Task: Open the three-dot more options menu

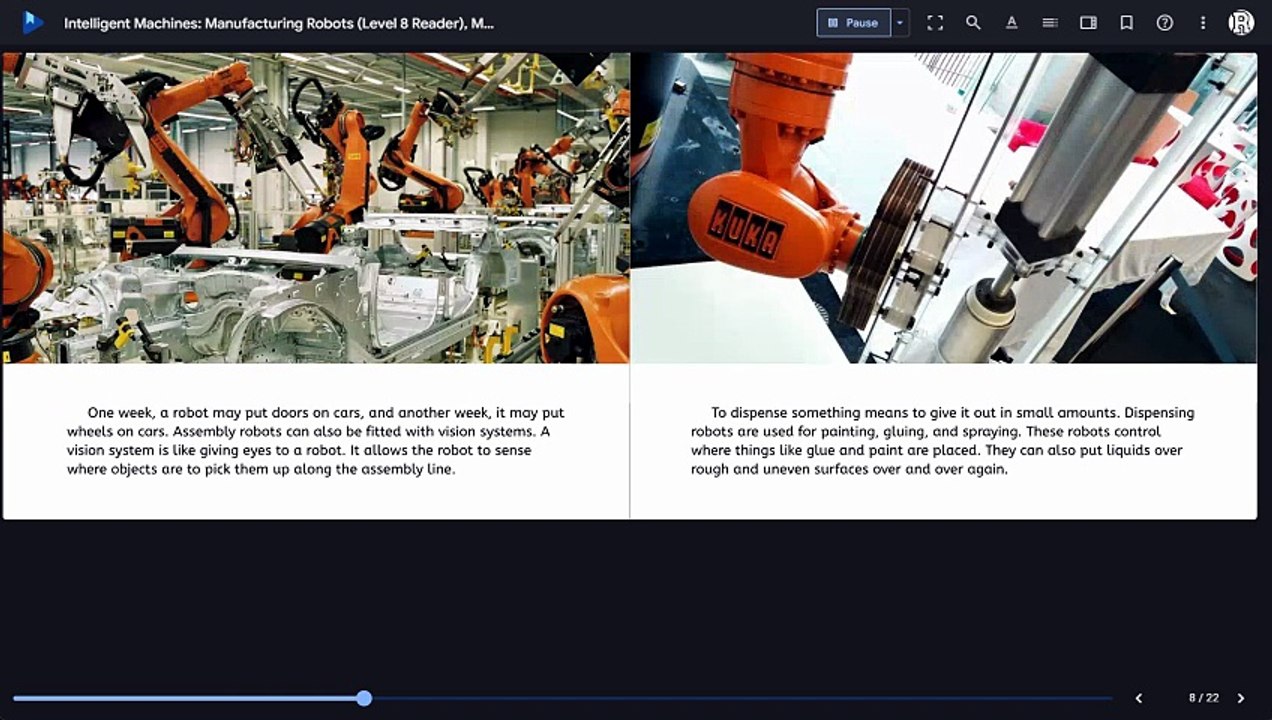Action: 1203,22
